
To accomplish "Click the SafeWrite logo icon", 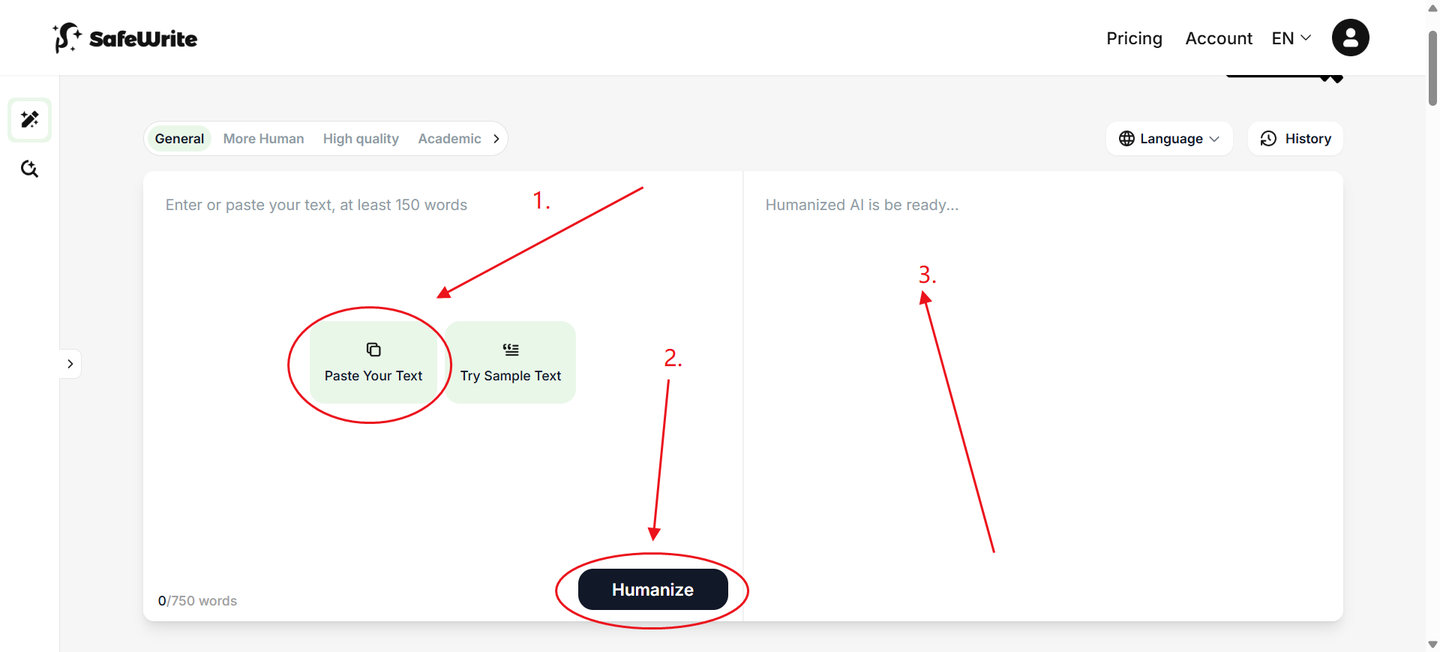I will [x=67, y=38].
